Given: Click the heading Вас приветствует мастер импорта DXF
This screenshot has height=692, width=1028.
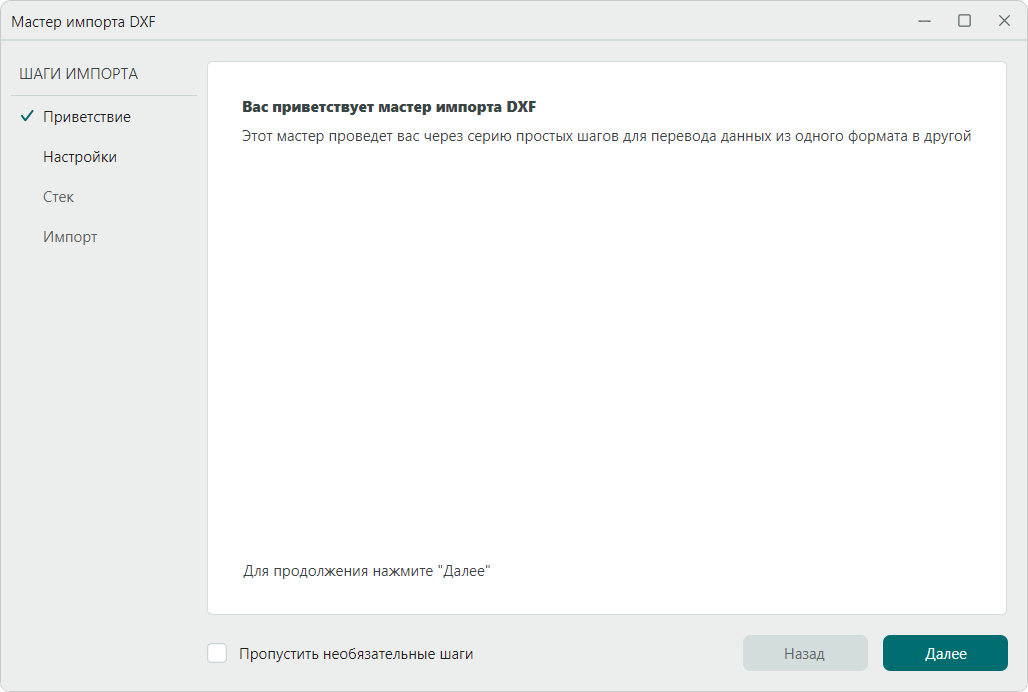Looking at the screenshot, I should coord(389,107).
